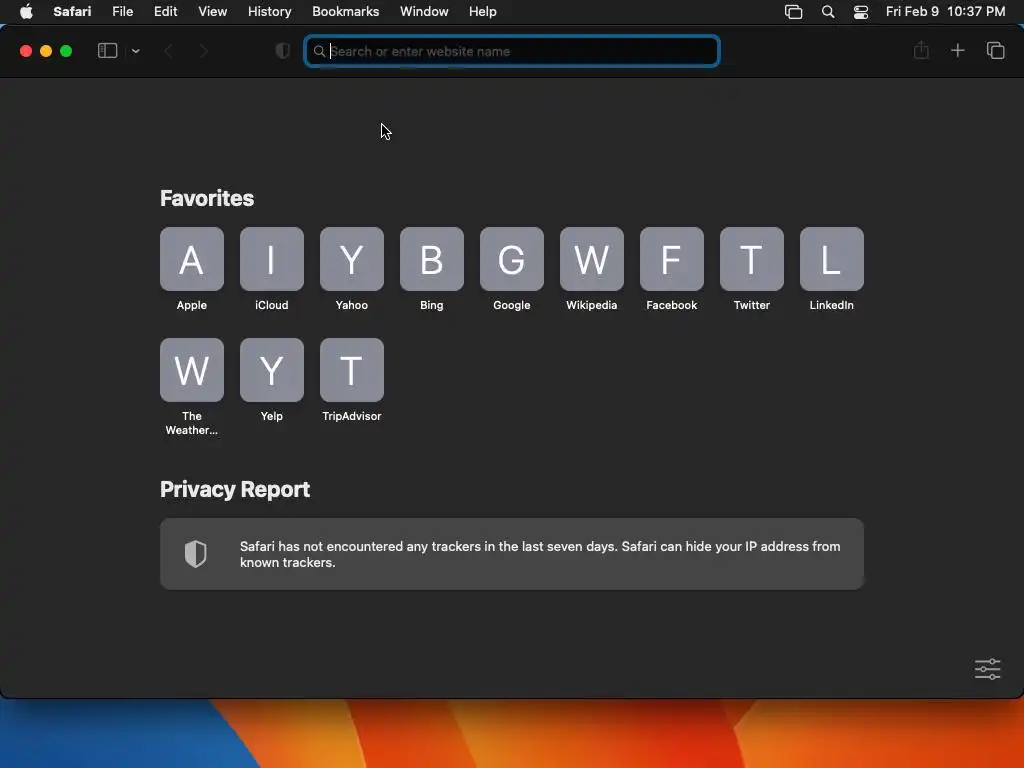
Task: Open the View menu
Action: (213, 12)
